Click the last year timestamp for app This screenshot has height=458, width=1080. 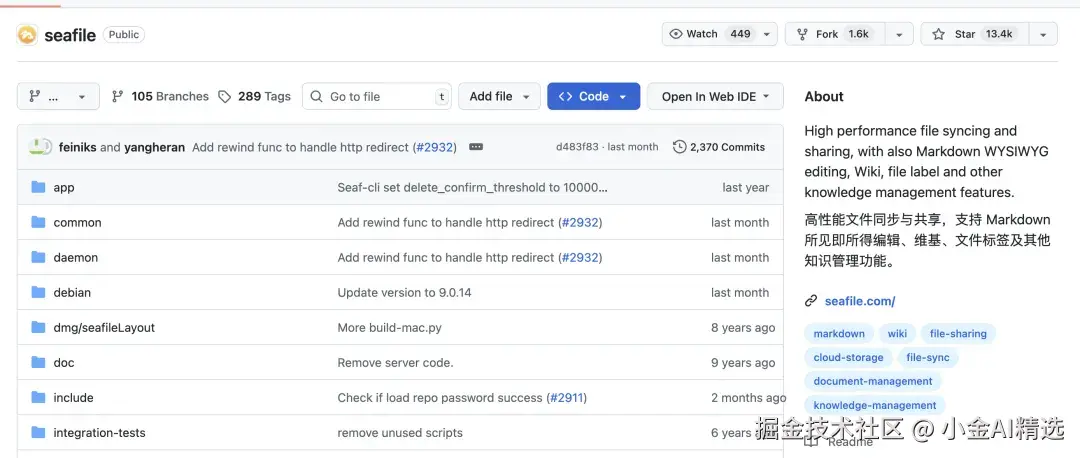(x=745, y=187)
